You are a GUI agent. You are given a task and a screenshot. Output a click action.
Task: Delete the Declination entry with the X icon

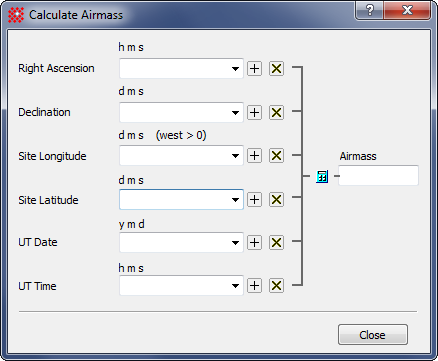click(x=276, y=112)
